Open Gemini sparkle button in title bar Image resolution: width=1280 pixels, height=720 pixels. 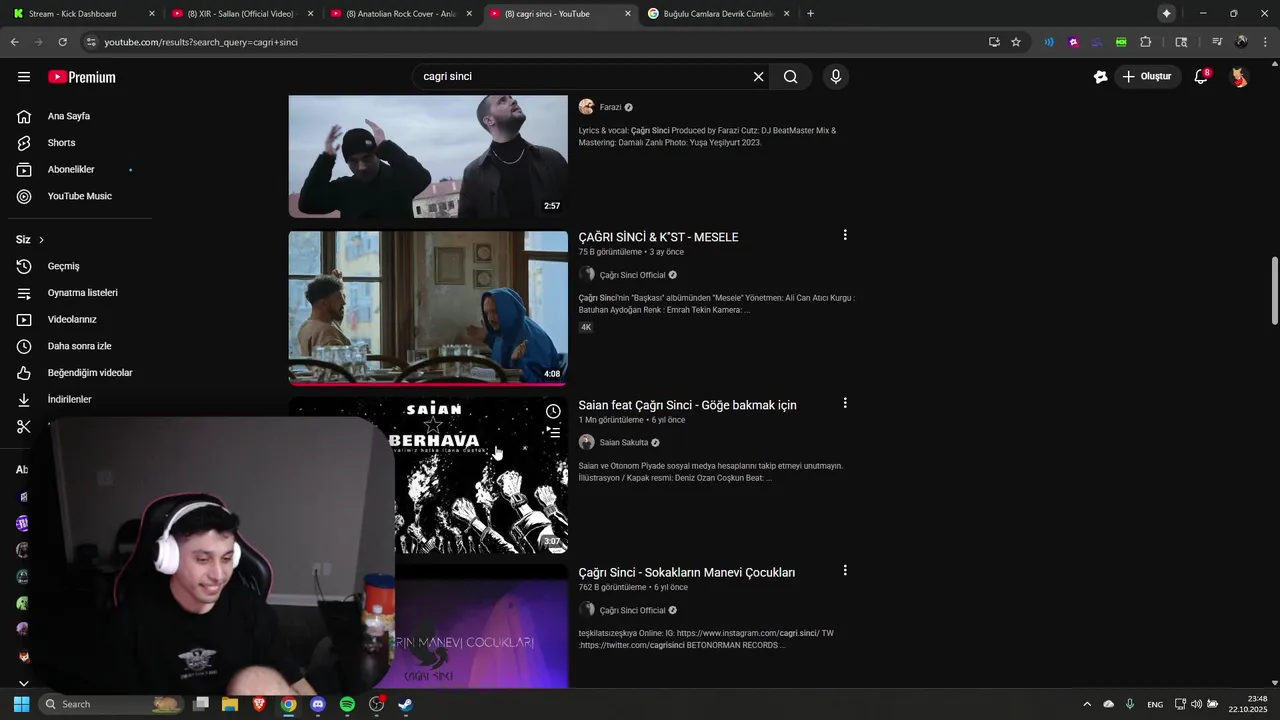[x=1166, y=14]
